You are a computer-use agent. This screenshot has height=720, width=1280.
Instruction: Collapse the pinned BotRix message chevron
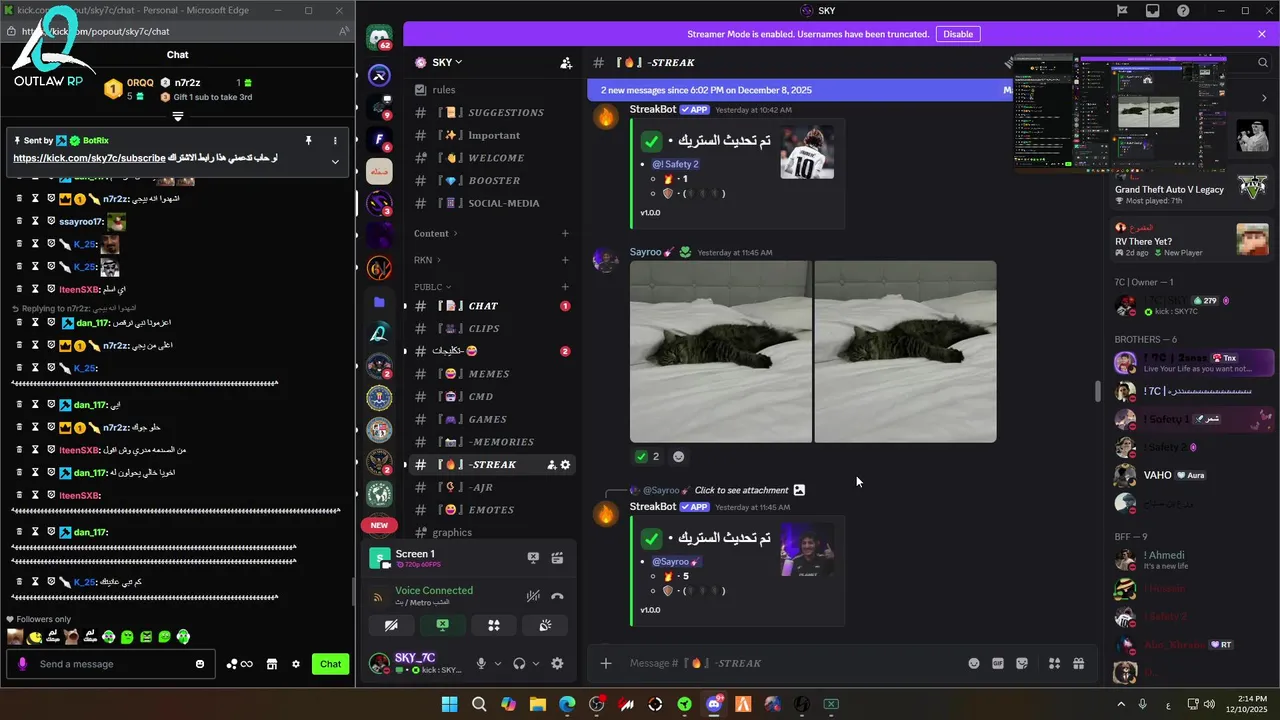335,161
